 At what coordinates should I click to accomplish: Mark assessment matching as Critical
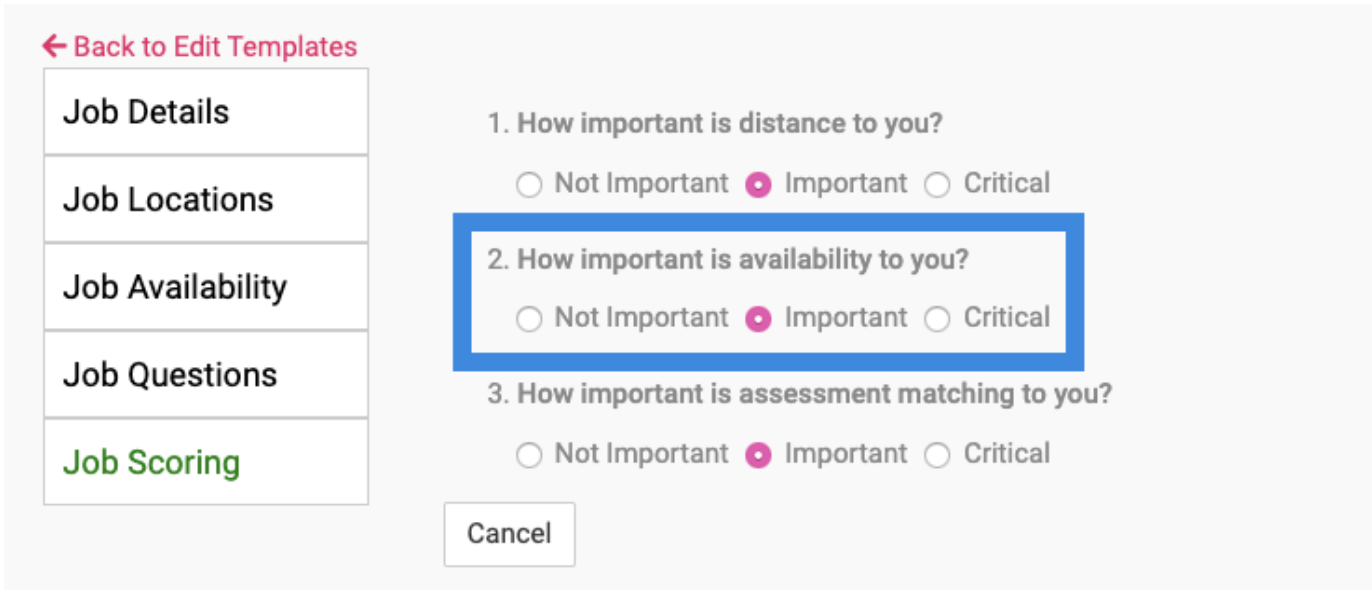click(937, 455)
